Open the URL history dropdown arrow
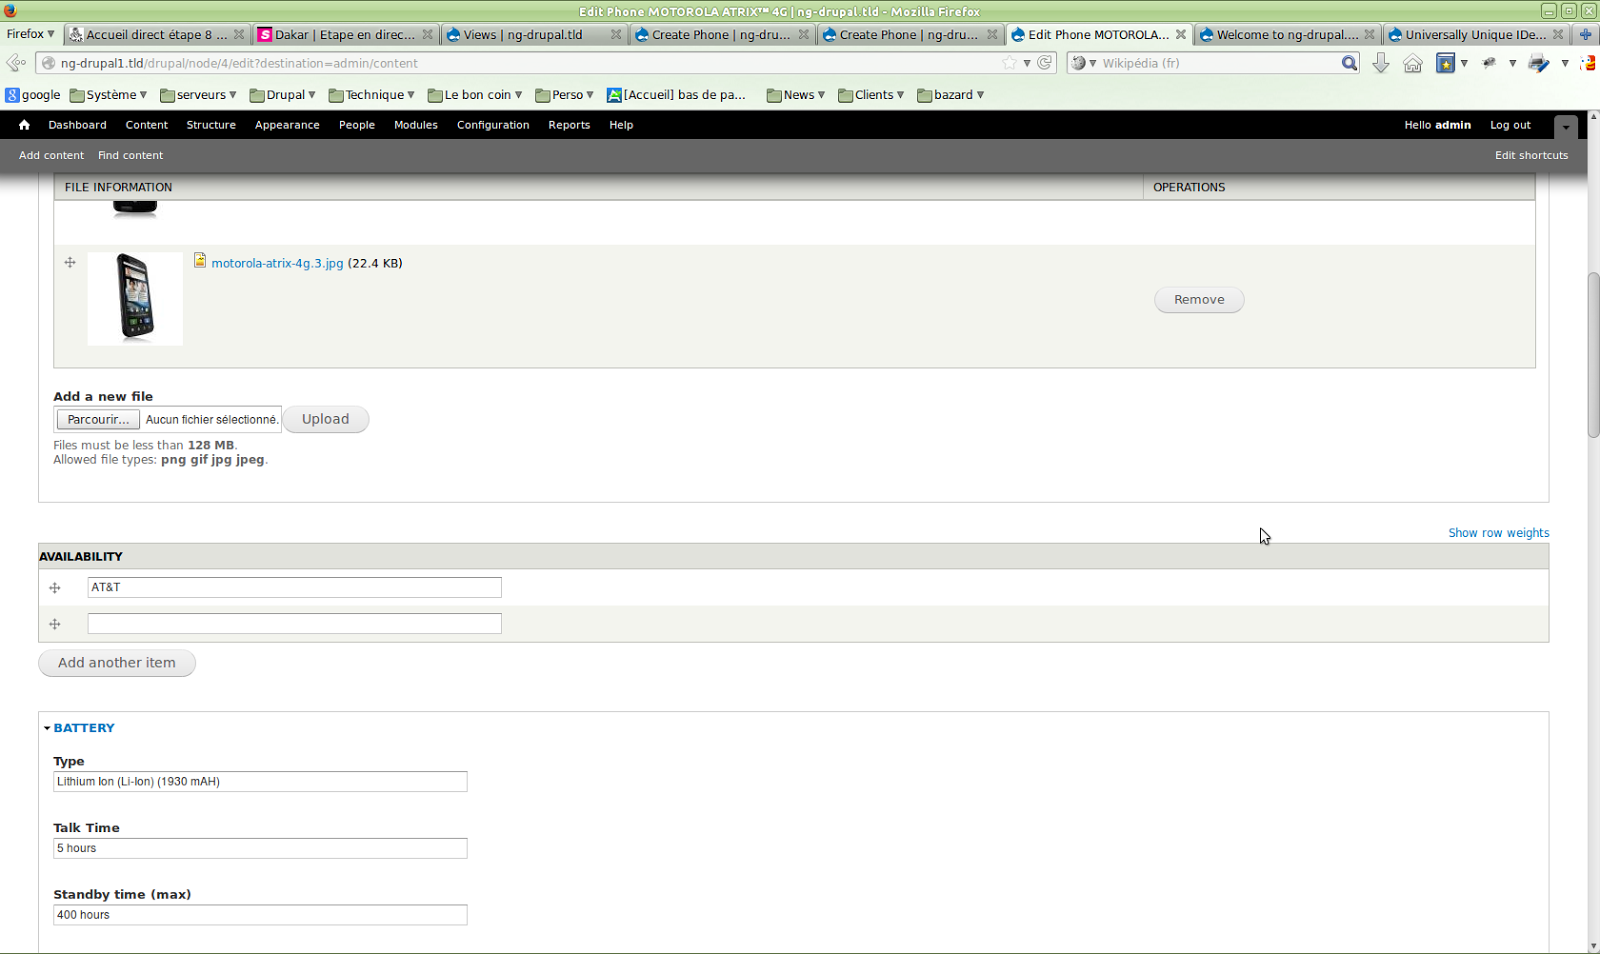1600x954 pixels. (x=1027, y=63)
